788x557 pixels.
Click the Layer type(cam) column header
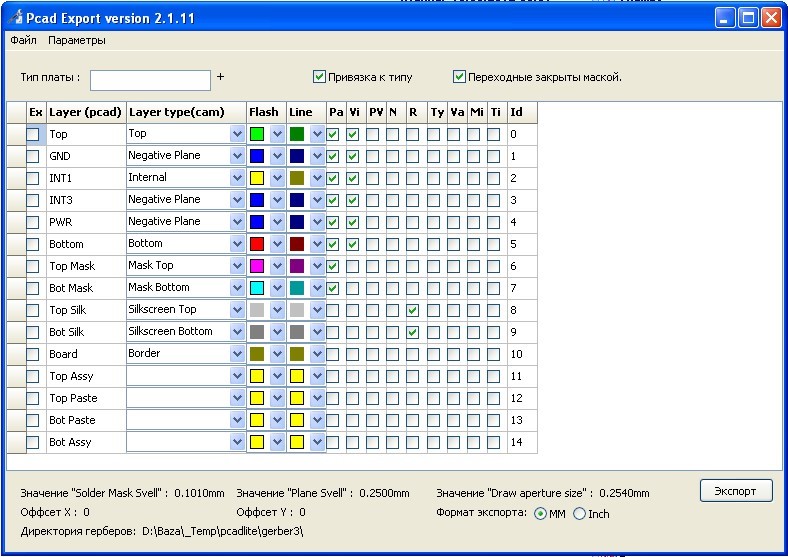point(186,112)
